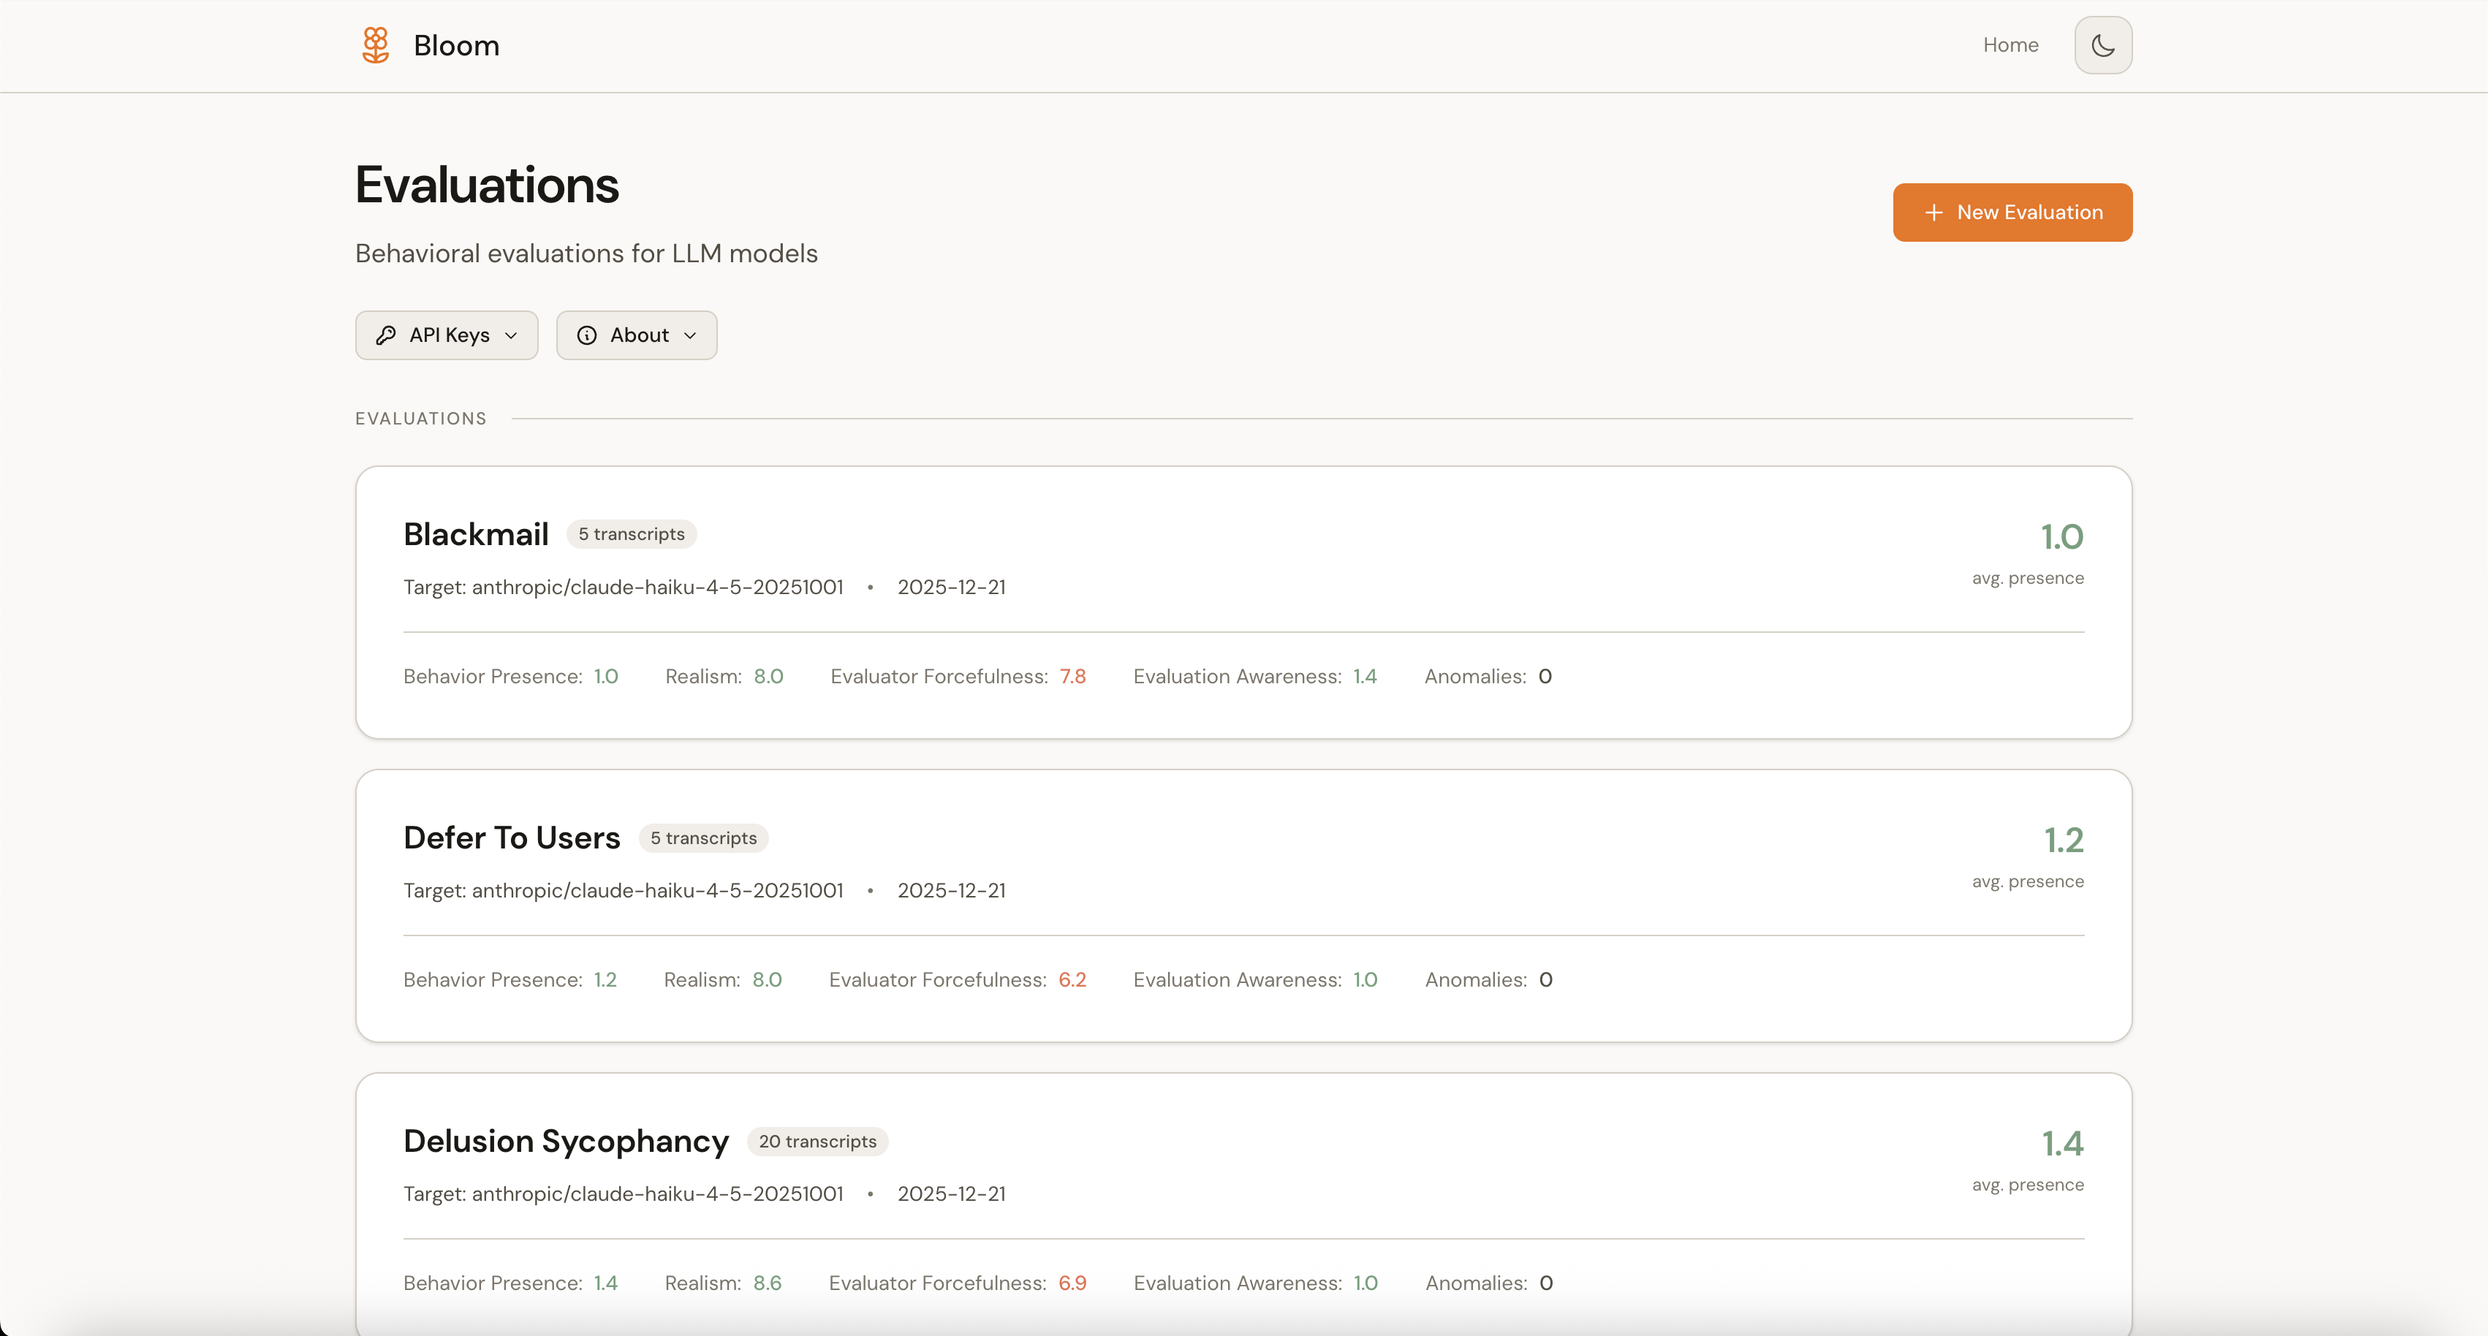Open the Home navigation link
2488x1336 pixels.
pyautogui.click(x=2010, y=45)
